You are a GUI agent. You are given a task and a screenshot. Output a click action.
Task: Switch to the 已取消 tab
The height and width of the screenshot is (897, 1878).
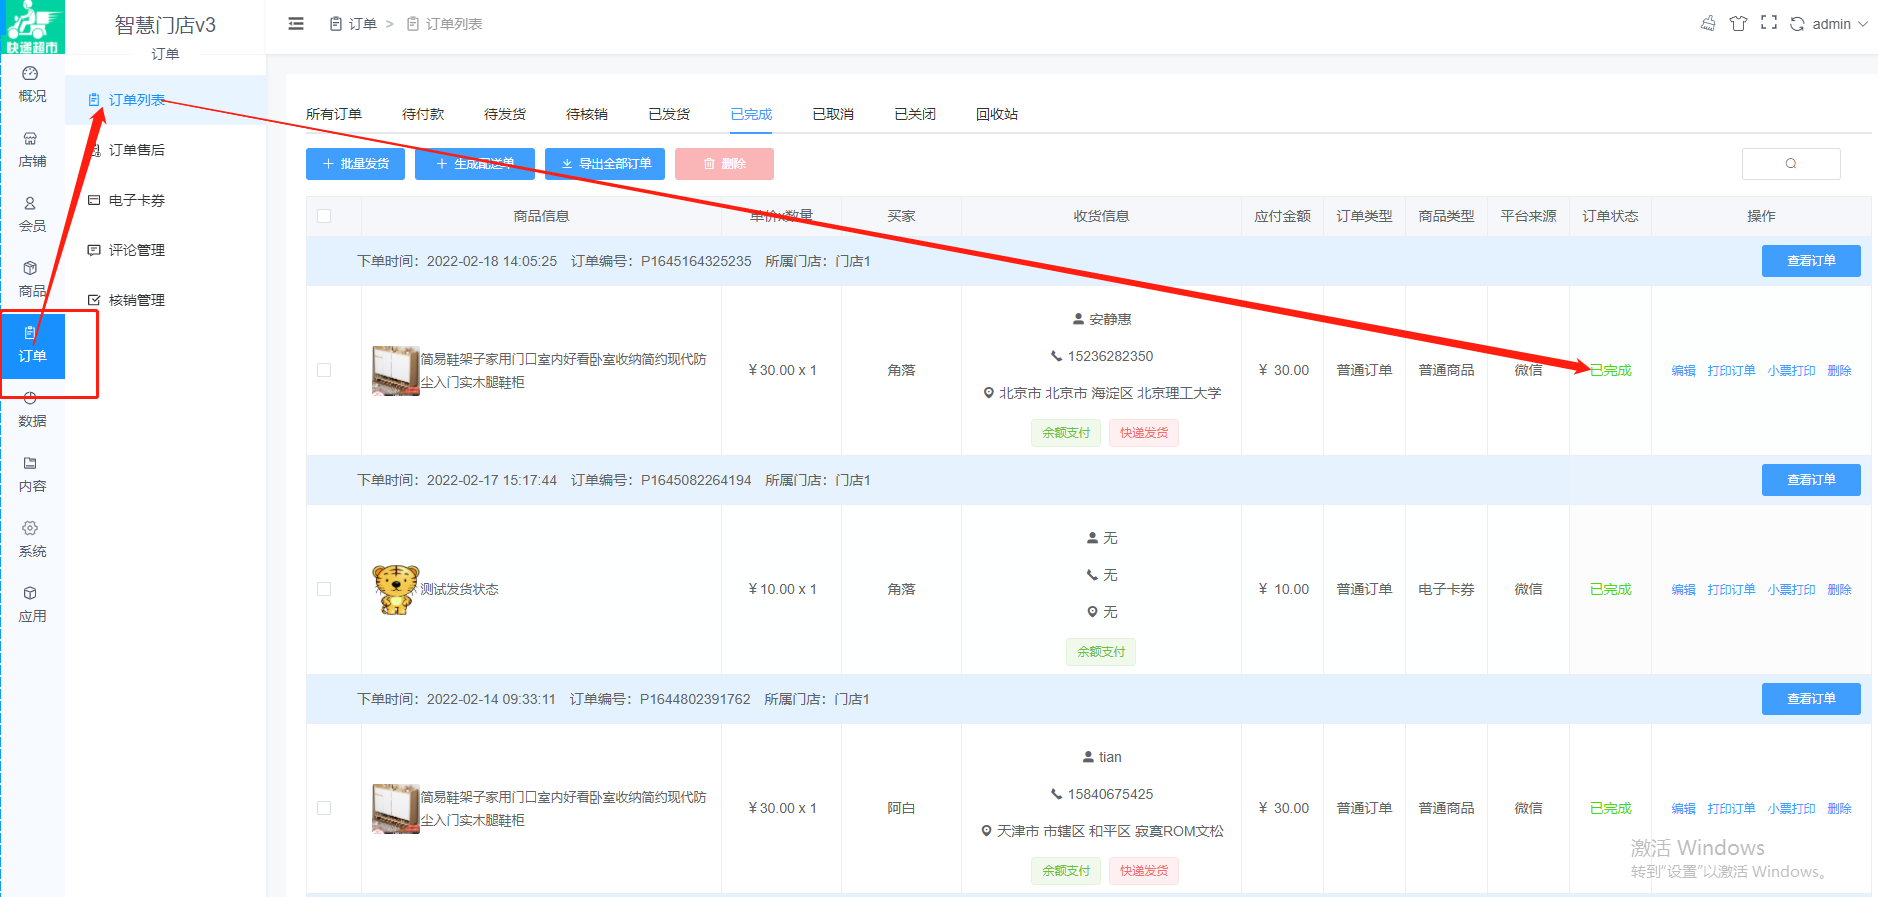pyautogui.click(x=833, y=114)
